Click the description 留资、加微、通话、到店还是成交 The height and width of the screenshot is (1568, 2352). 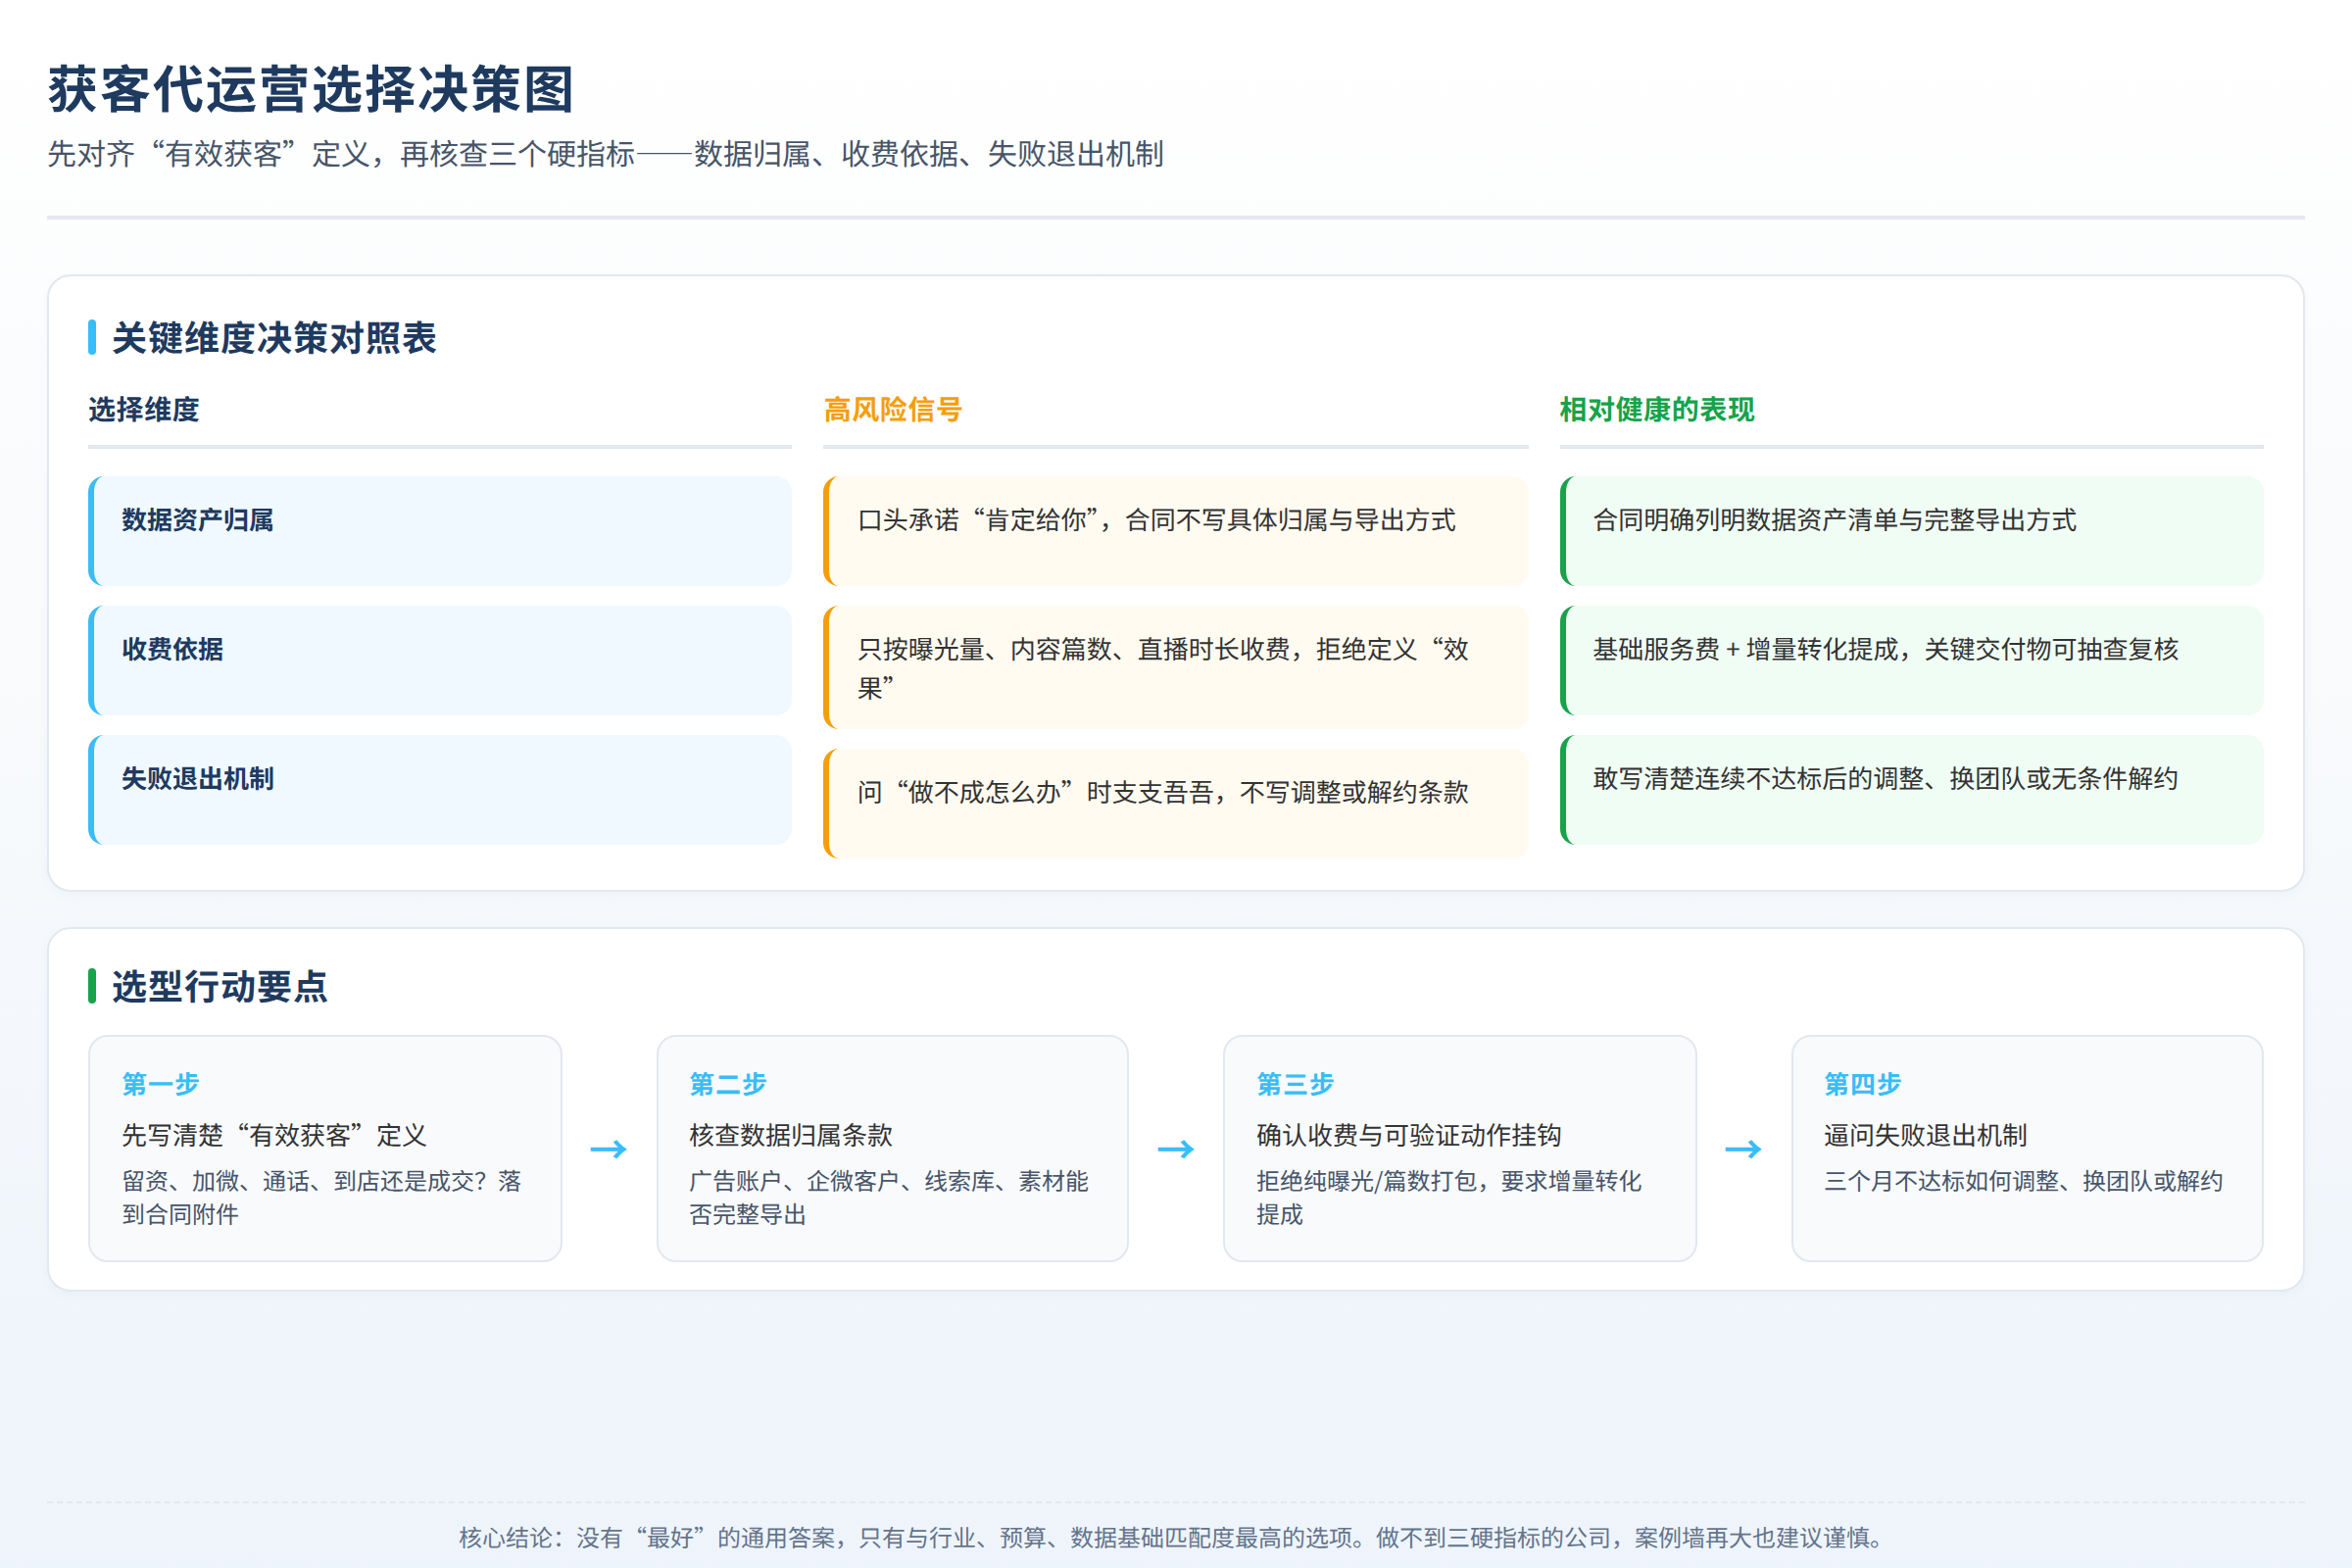(x=322, y=1198)
